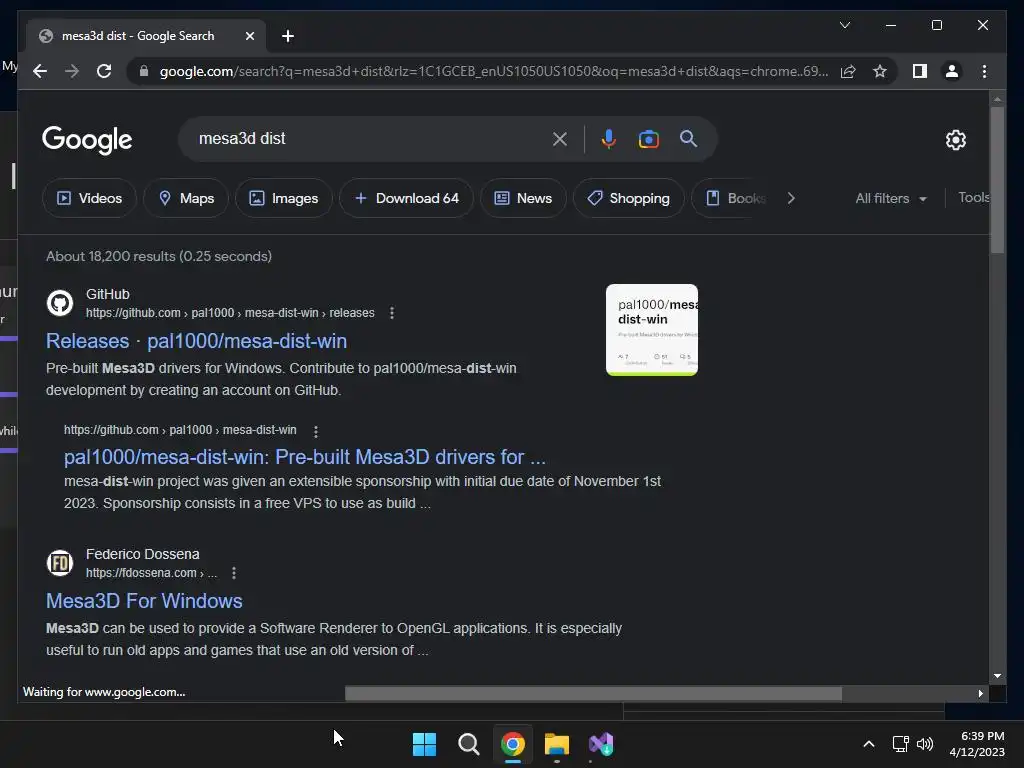Screen dimensions: 1024x768
Task: Open clock and date panel
Action: [977, 744]
